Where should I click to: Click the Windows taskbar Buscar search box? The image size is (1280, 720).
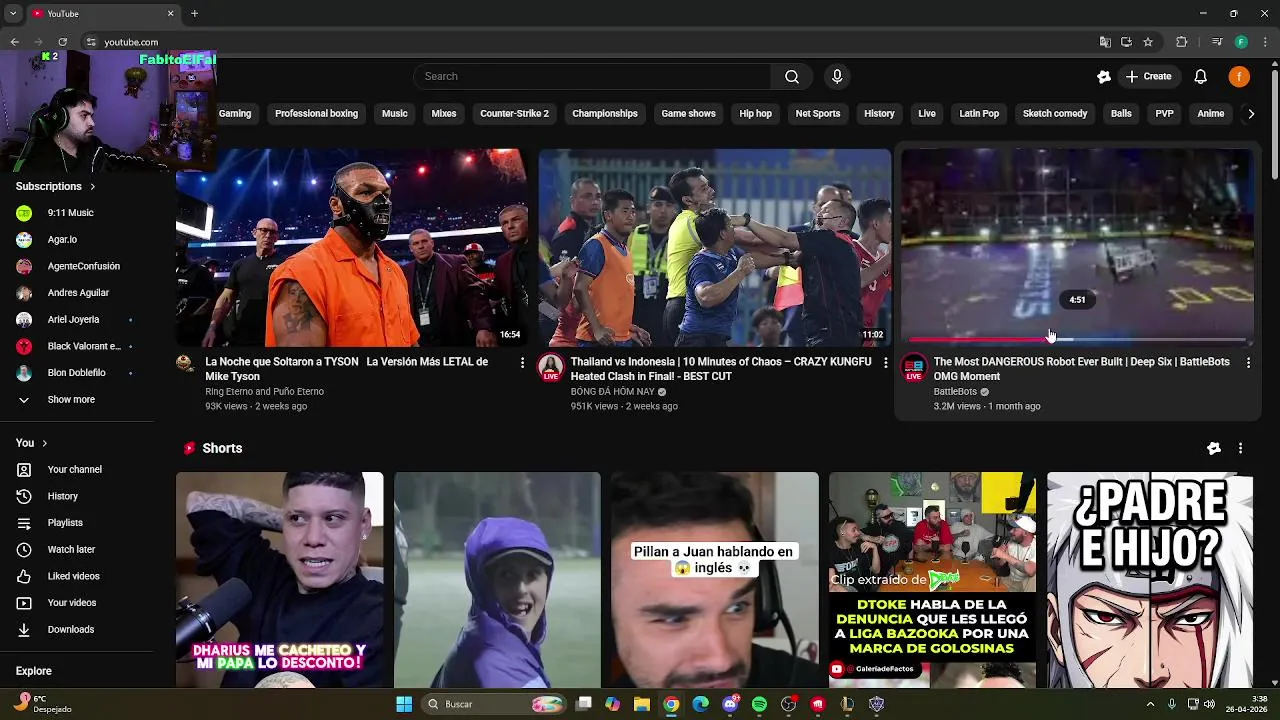tap(495, 704)
